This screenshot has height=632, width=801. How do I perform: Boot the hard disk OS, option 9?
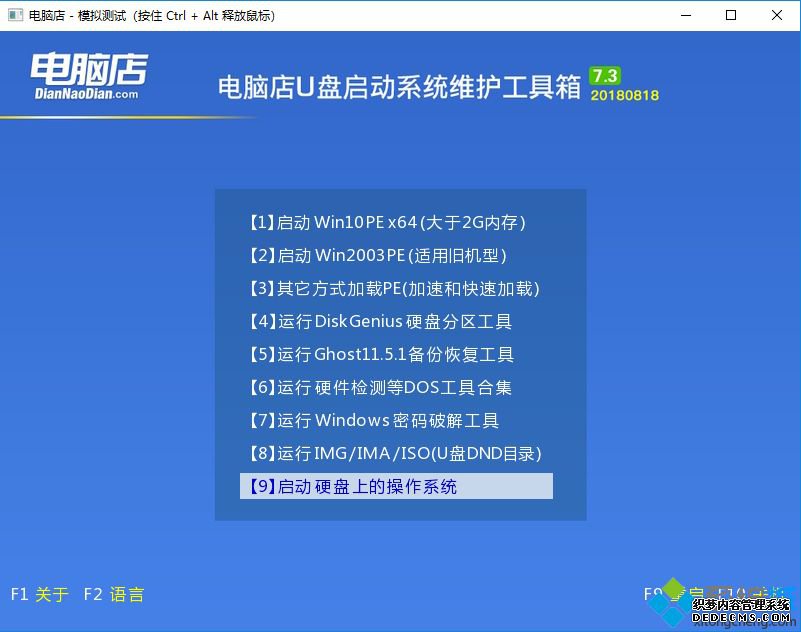click(x=396, y=486)
